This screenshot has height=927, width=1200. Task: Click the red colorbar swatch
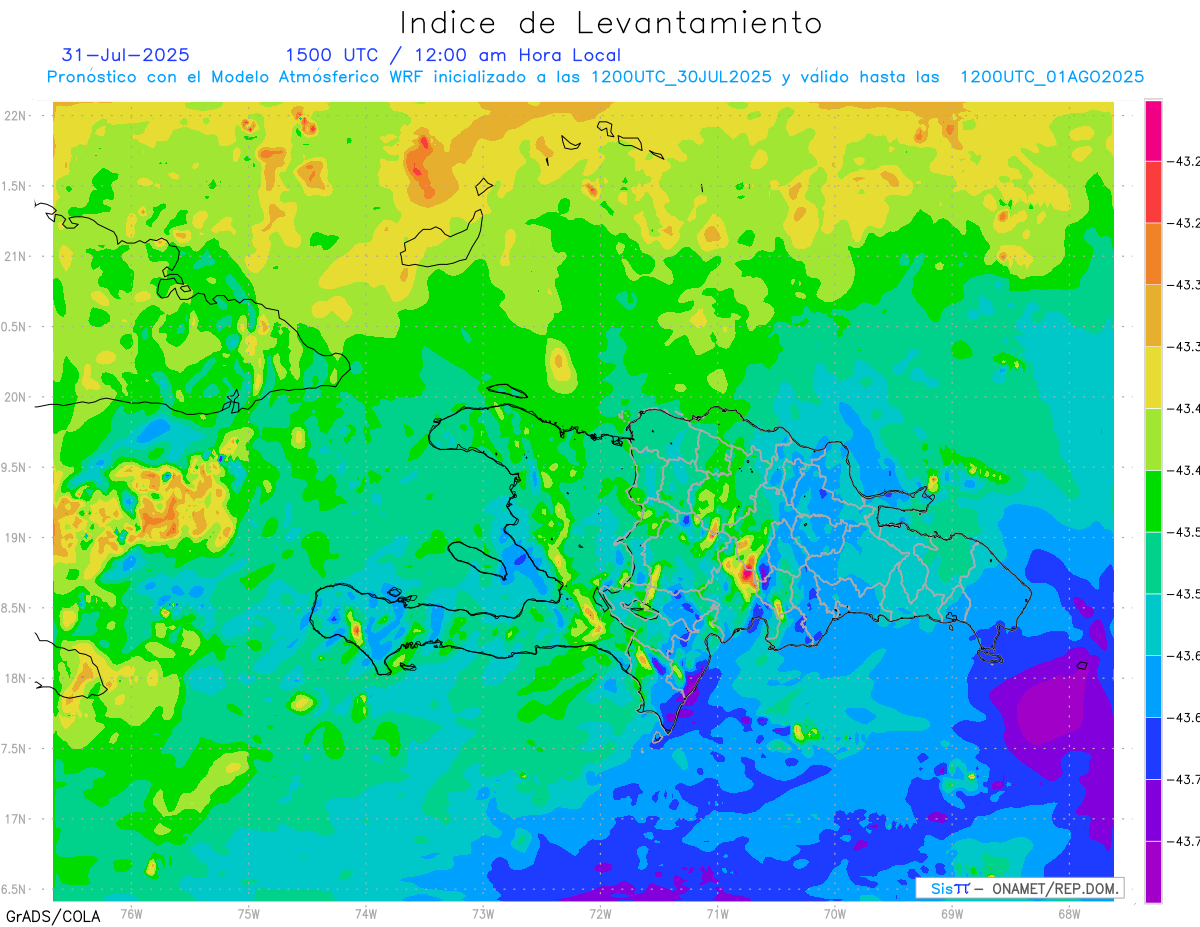coord(1153,192)
